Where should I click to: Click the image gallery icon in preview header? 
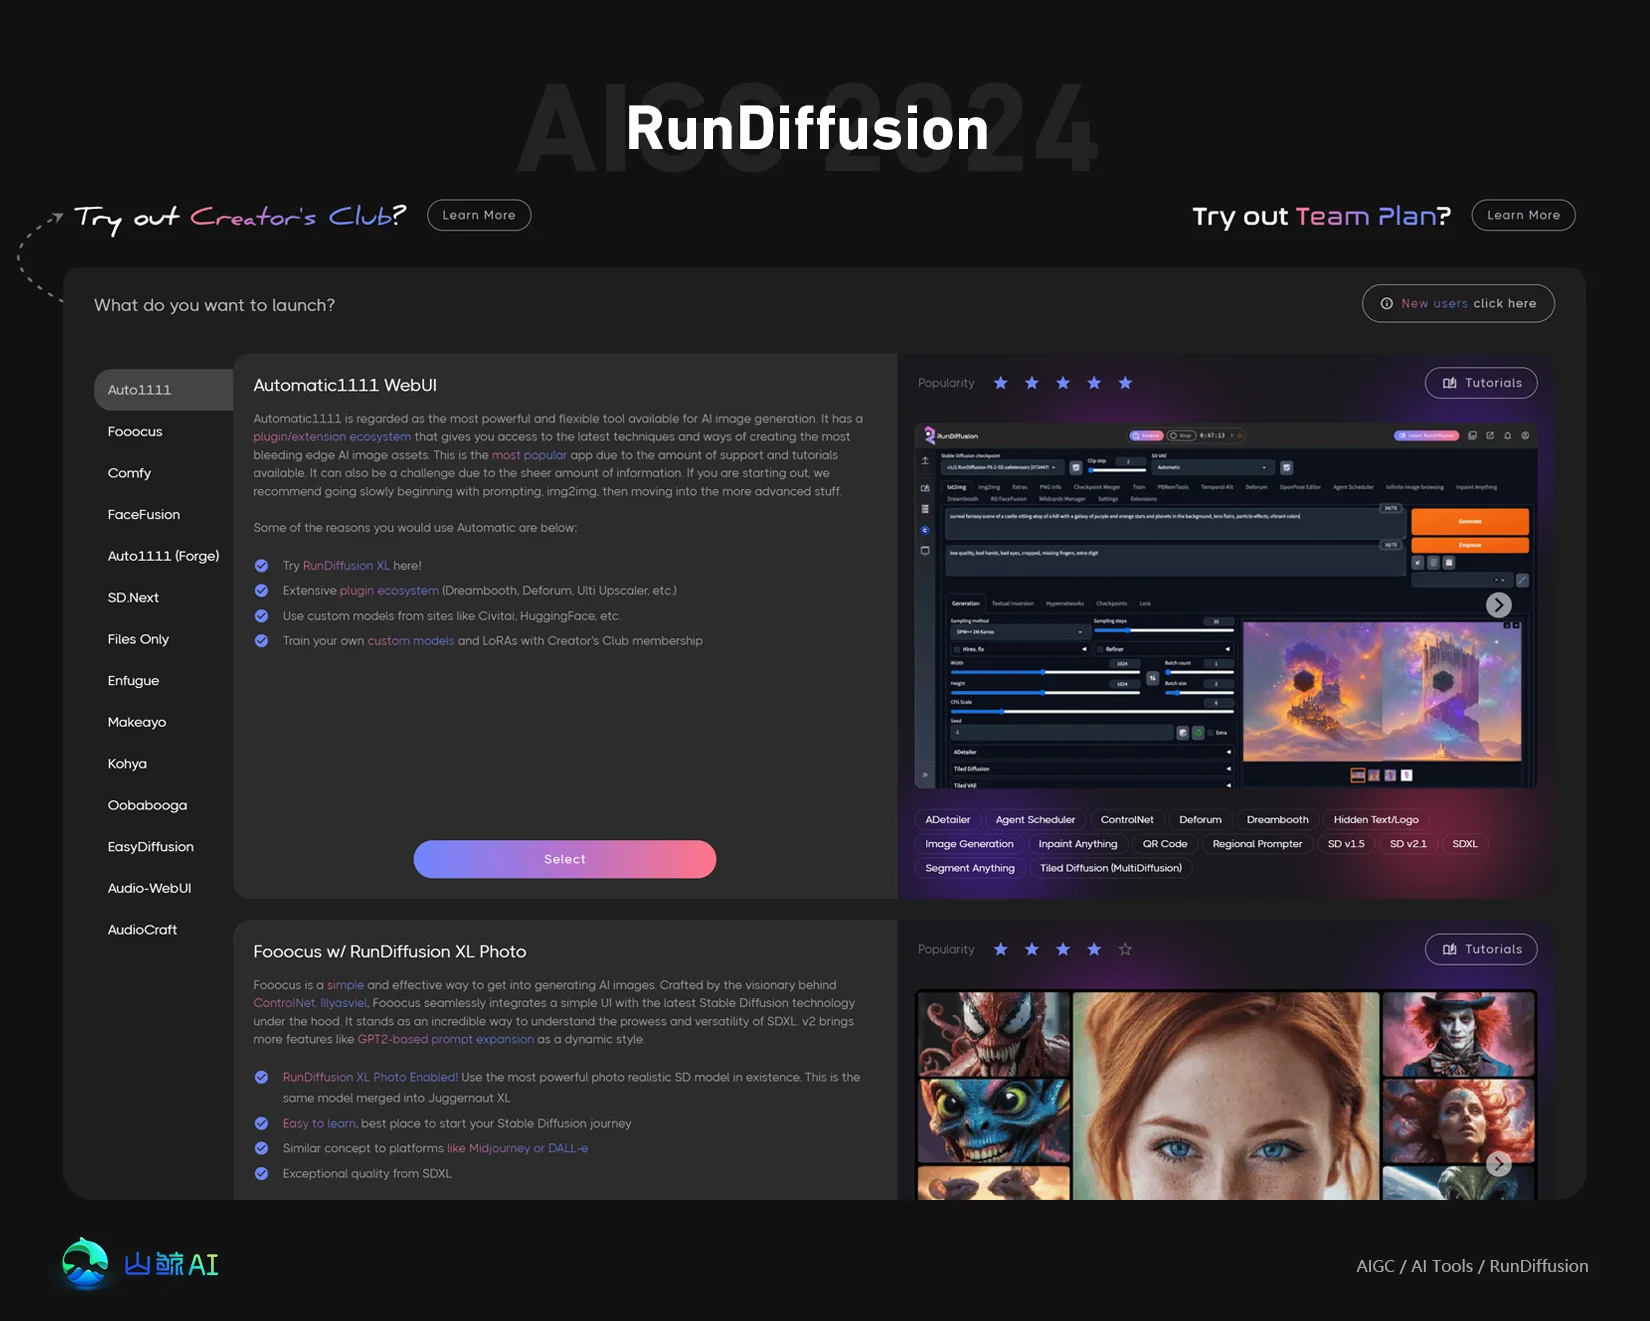point(1472,435)
